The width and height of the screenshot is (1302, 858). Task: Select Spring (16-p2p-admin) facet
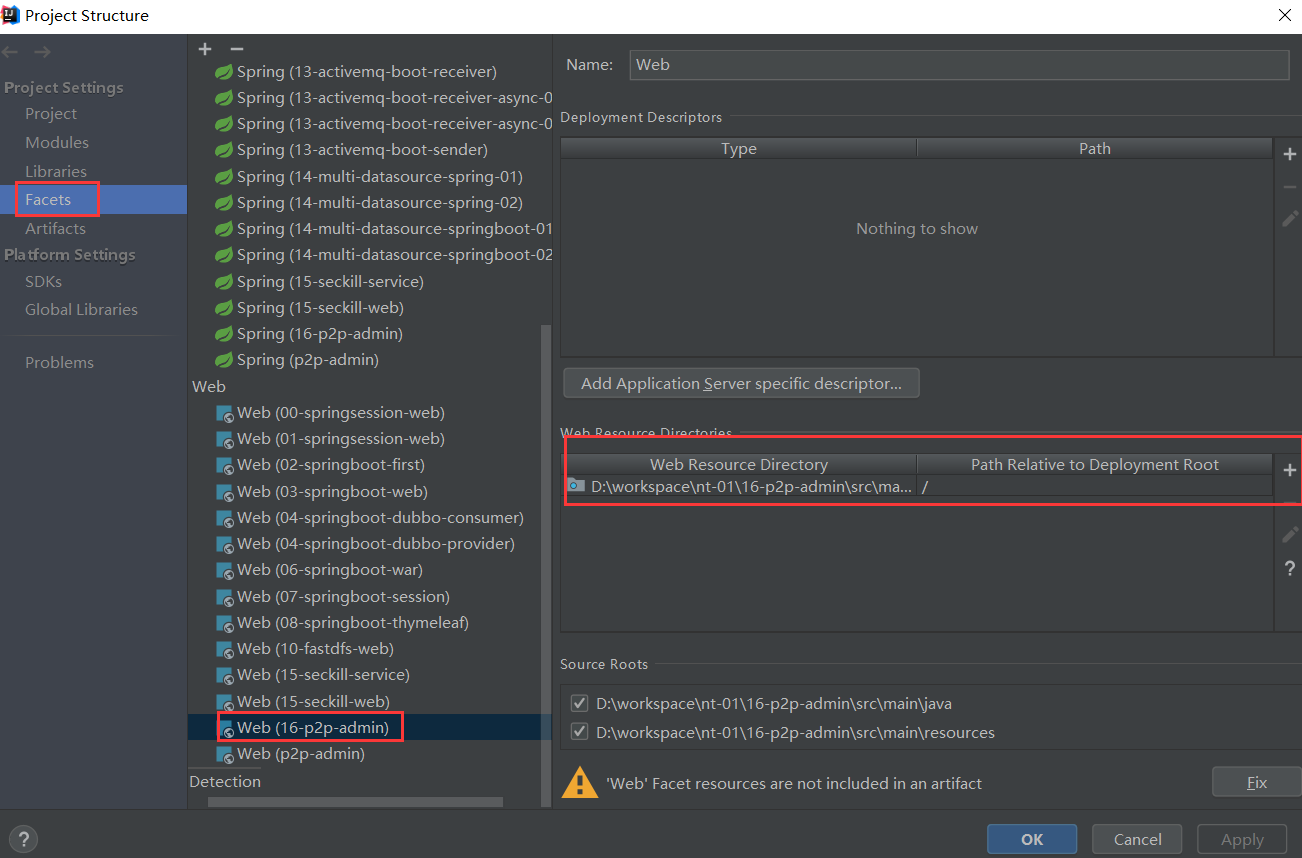click(319, 333)
